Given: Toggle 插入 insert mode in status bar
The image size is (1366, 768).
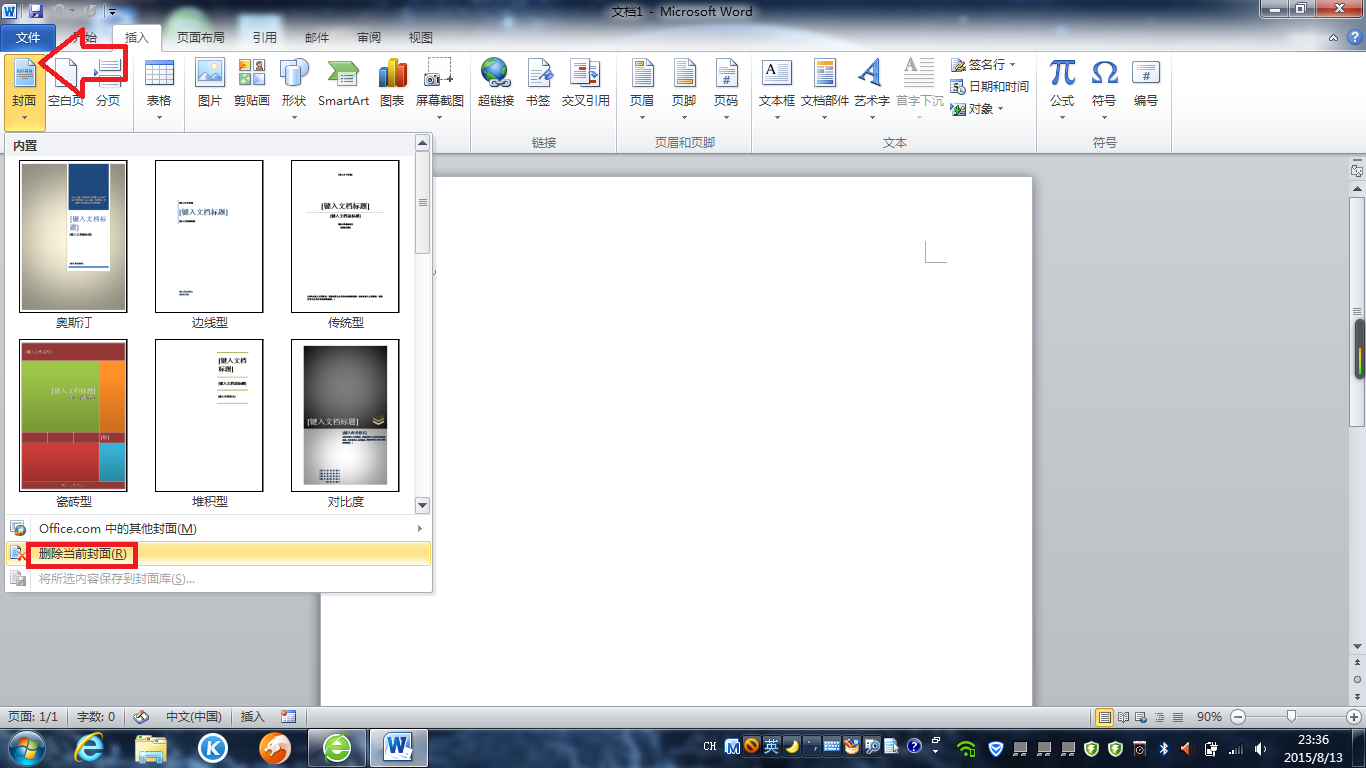Looking at the screenshot, I should click(253, 717).
